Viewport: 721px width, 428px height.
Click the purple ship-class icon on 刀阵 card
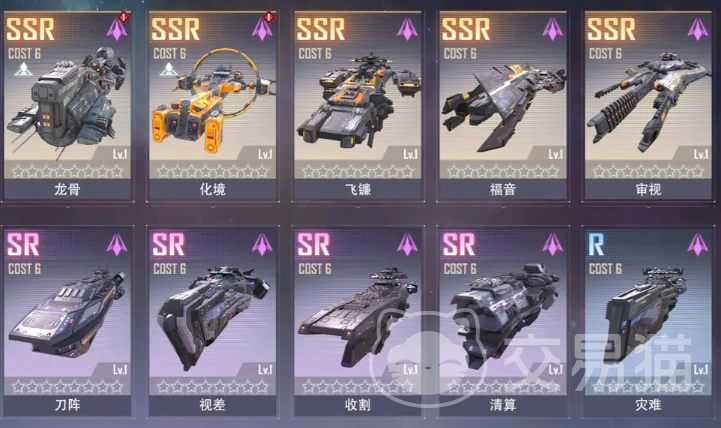coord(117,245)
